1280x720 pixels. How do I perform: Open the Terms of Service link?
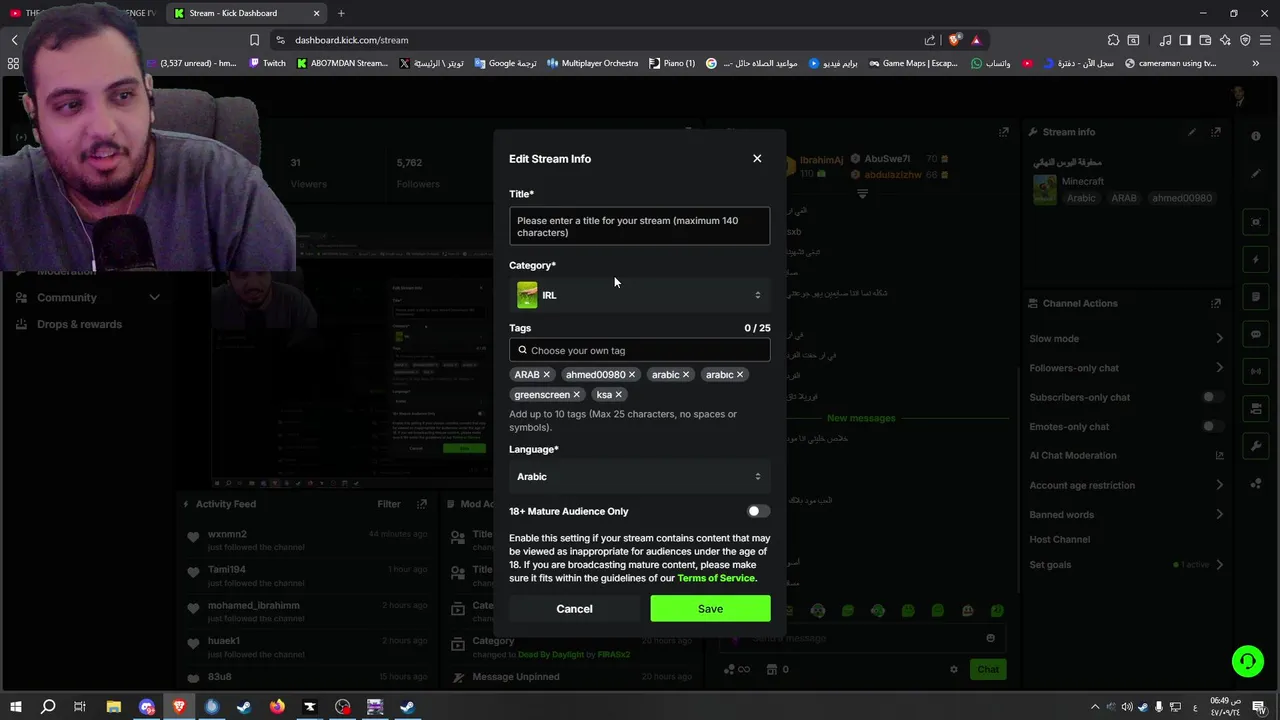click(716, 578)
